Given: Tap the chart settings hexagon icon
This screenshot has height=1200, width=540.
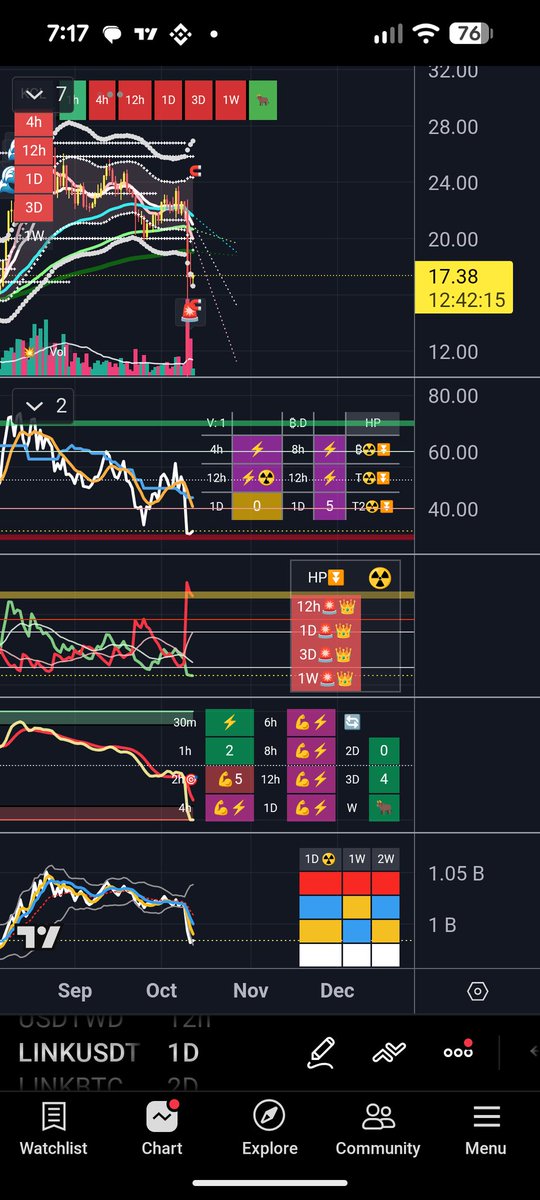Looking at the screenshot, I should tap(478, 991).
